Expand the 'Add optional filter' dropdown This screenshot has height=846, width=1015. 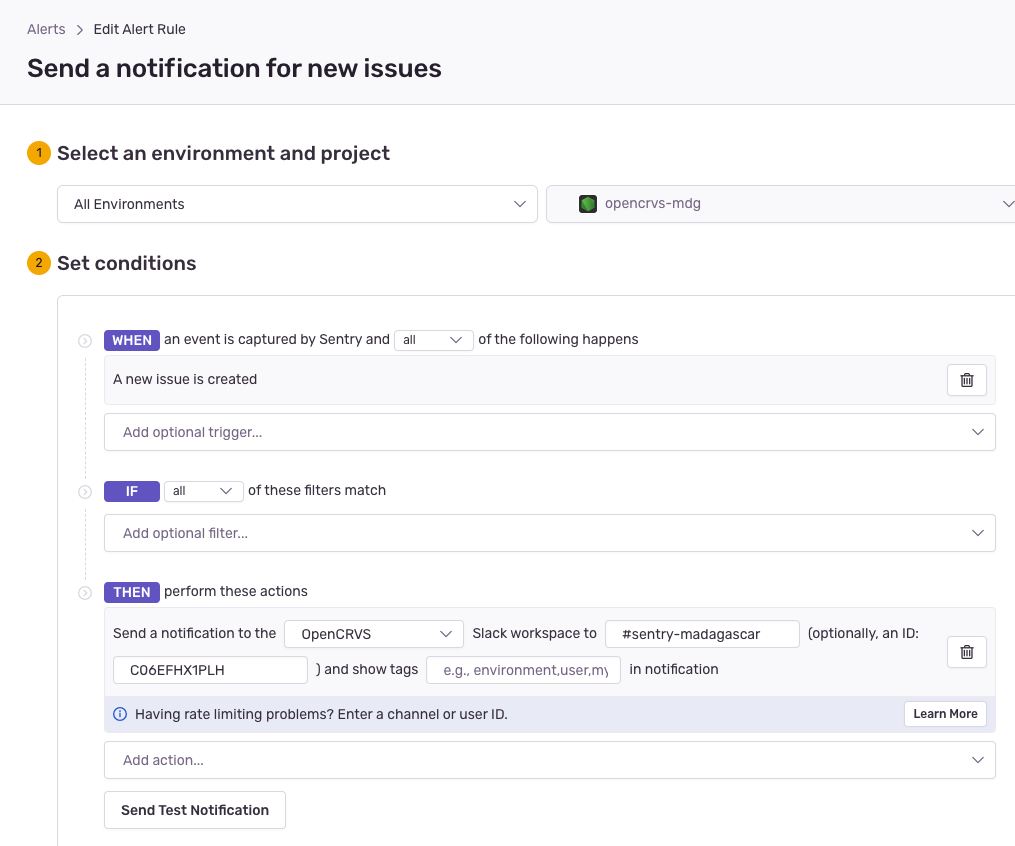coord(549,533)
